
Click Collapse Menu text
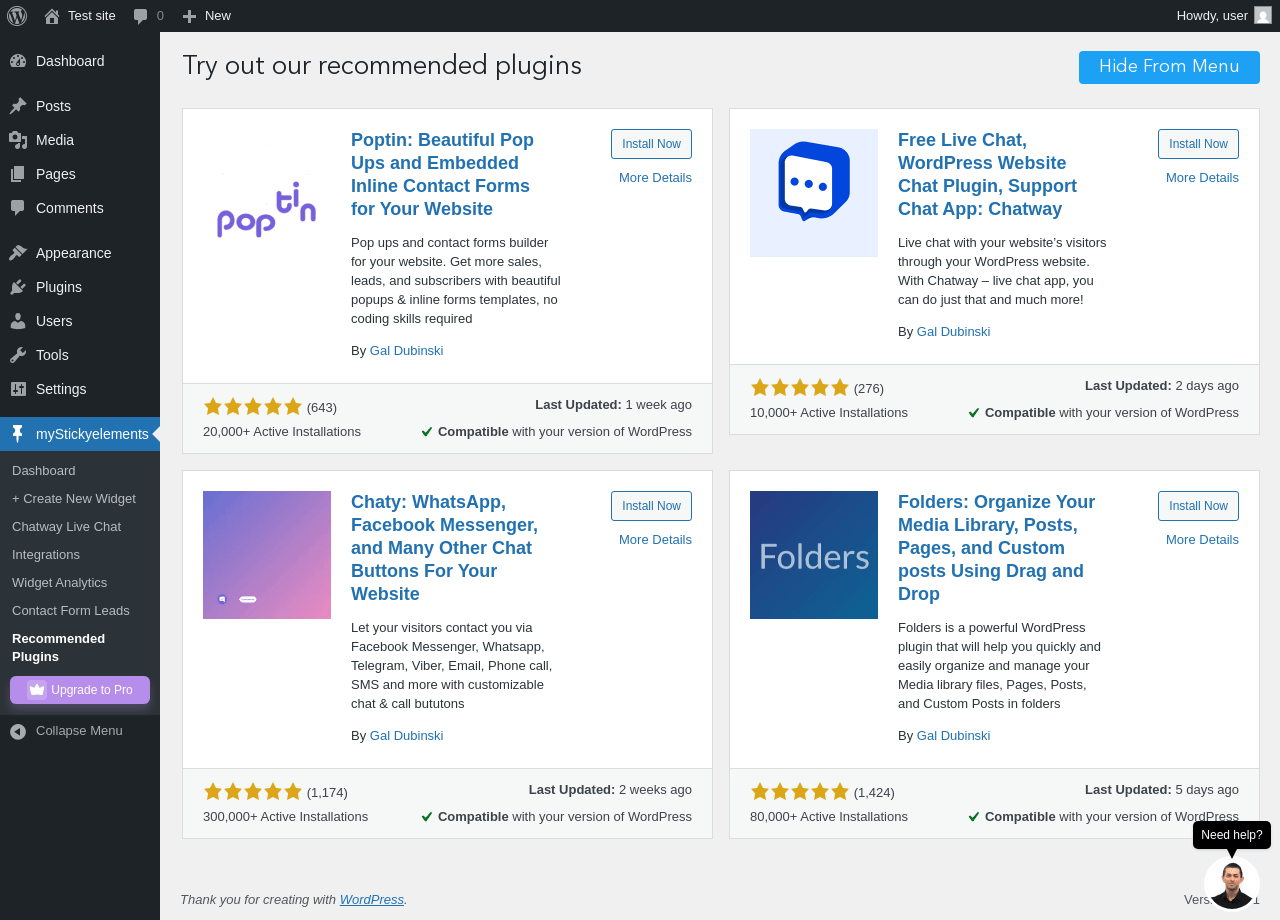pyautogui.click(x=79, y=731)
